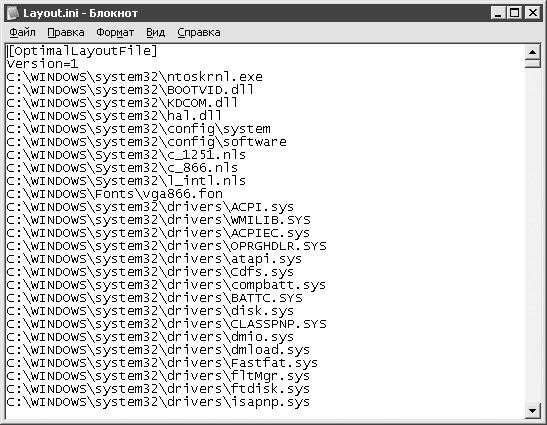
Task: Click the vertical scrollbar thumb
Action: pyautogui.click(x=533, y=63)
